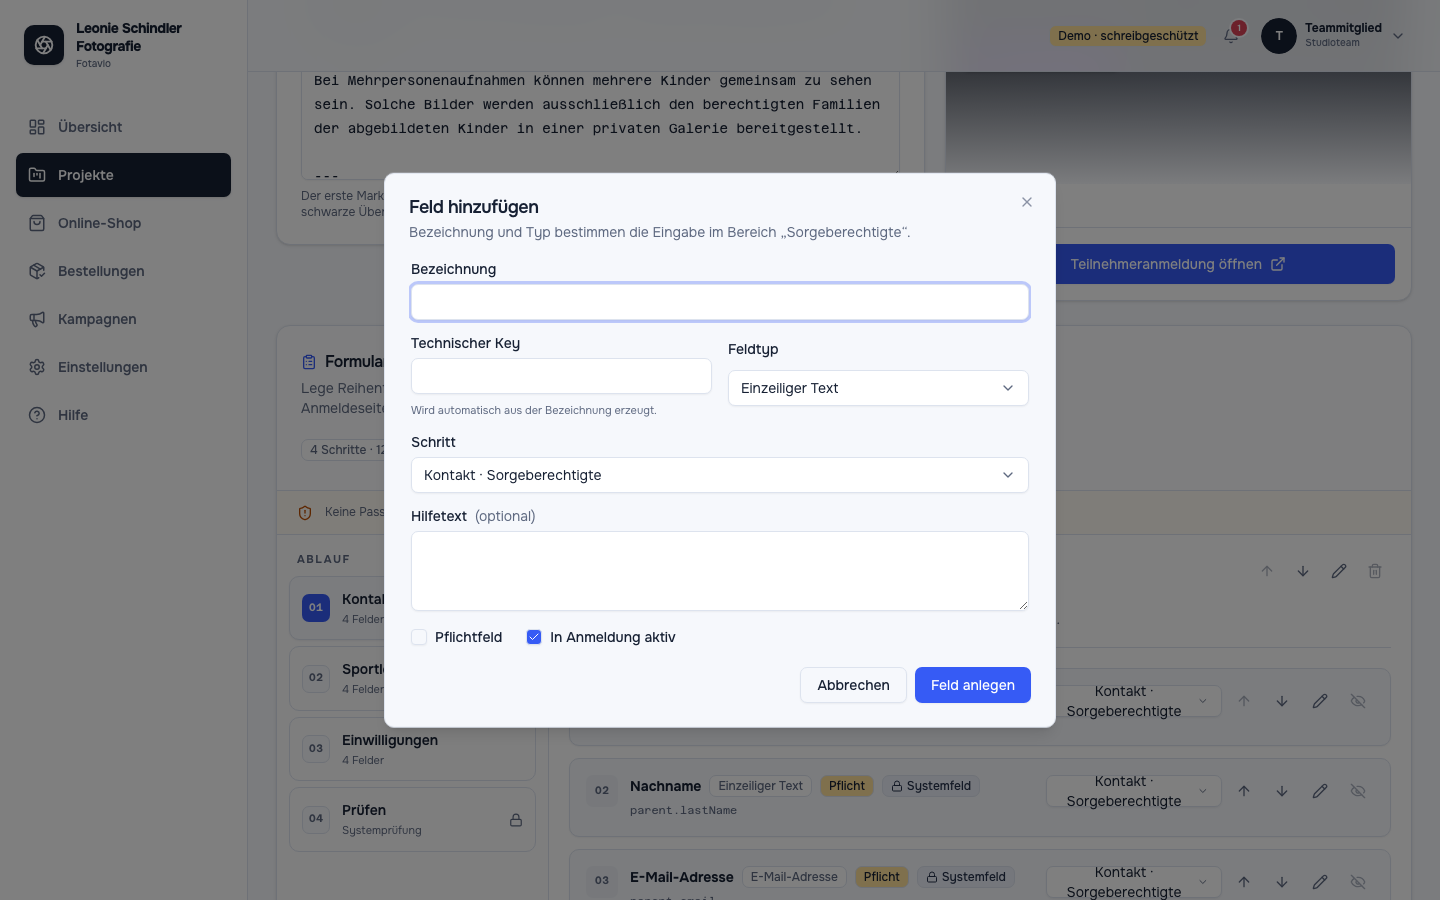Close the Feld hinzufügen dialog
The width and height of the screenshot is (1440, 900).
[1027, 202]
